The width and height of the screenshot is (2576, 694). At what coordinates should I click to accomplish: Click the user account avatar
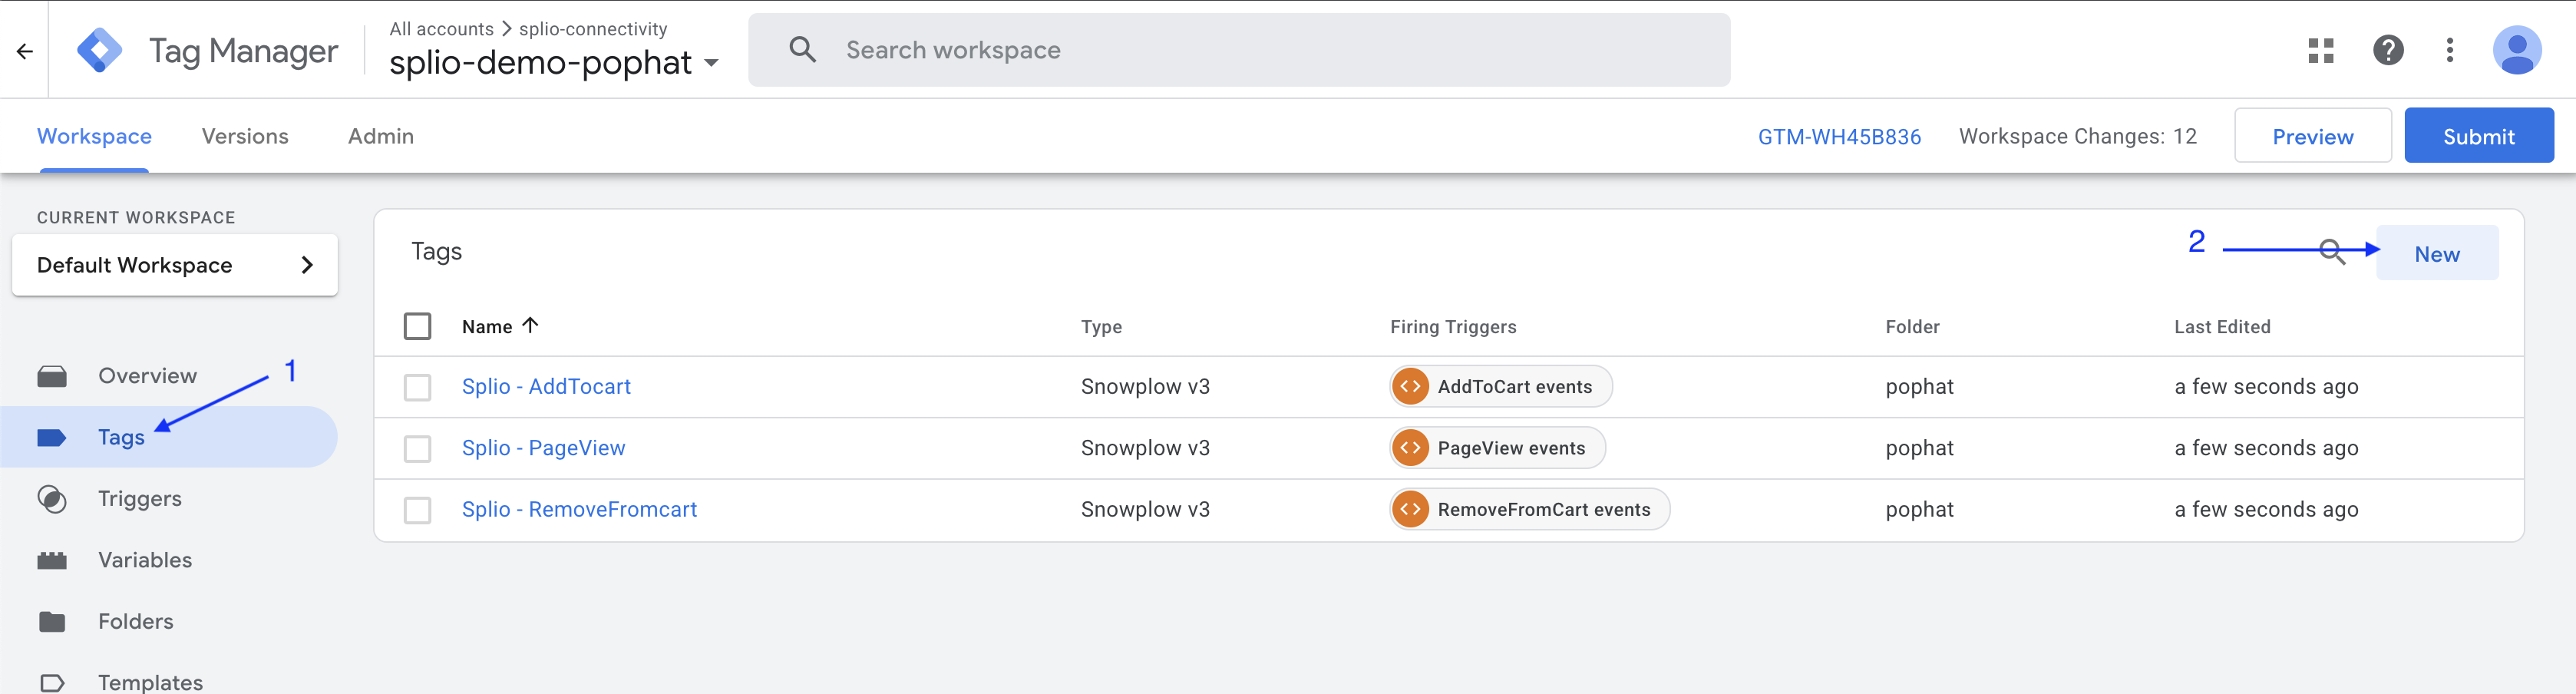click(x=2516, y=50)
